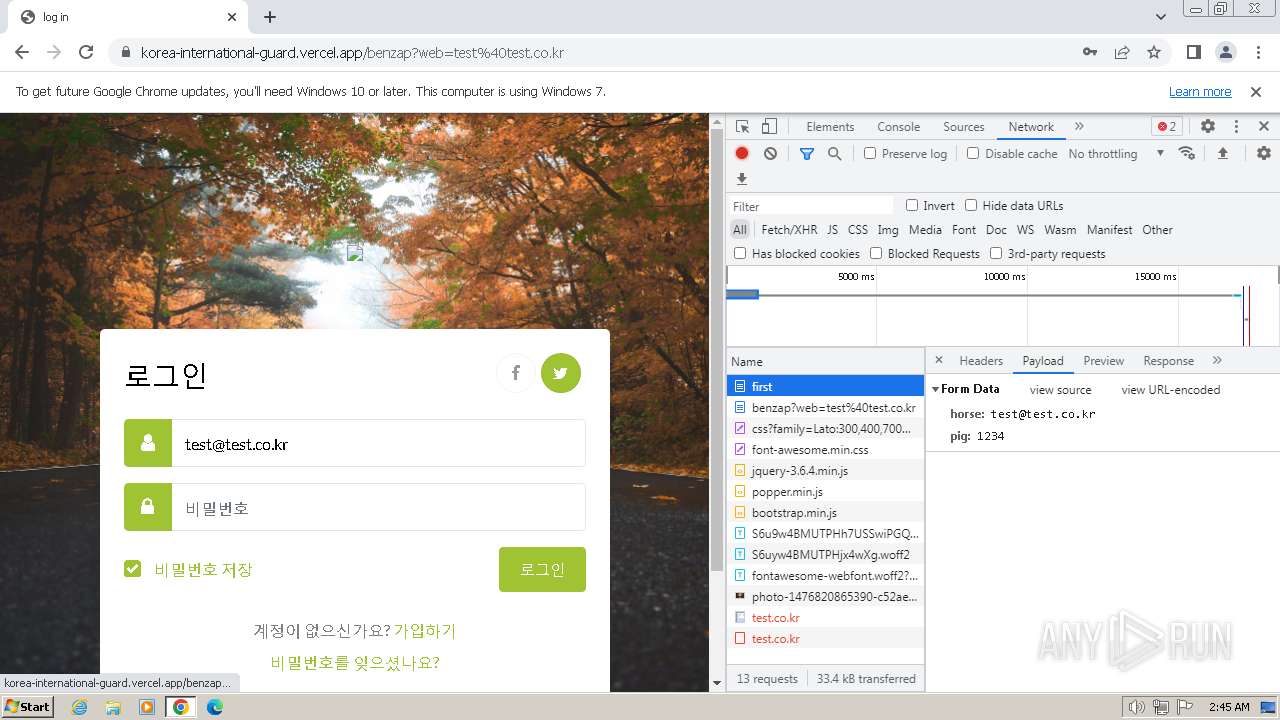Check Blocked Requests option
This screenshot has width=1280, height=720.
[876, 253]
